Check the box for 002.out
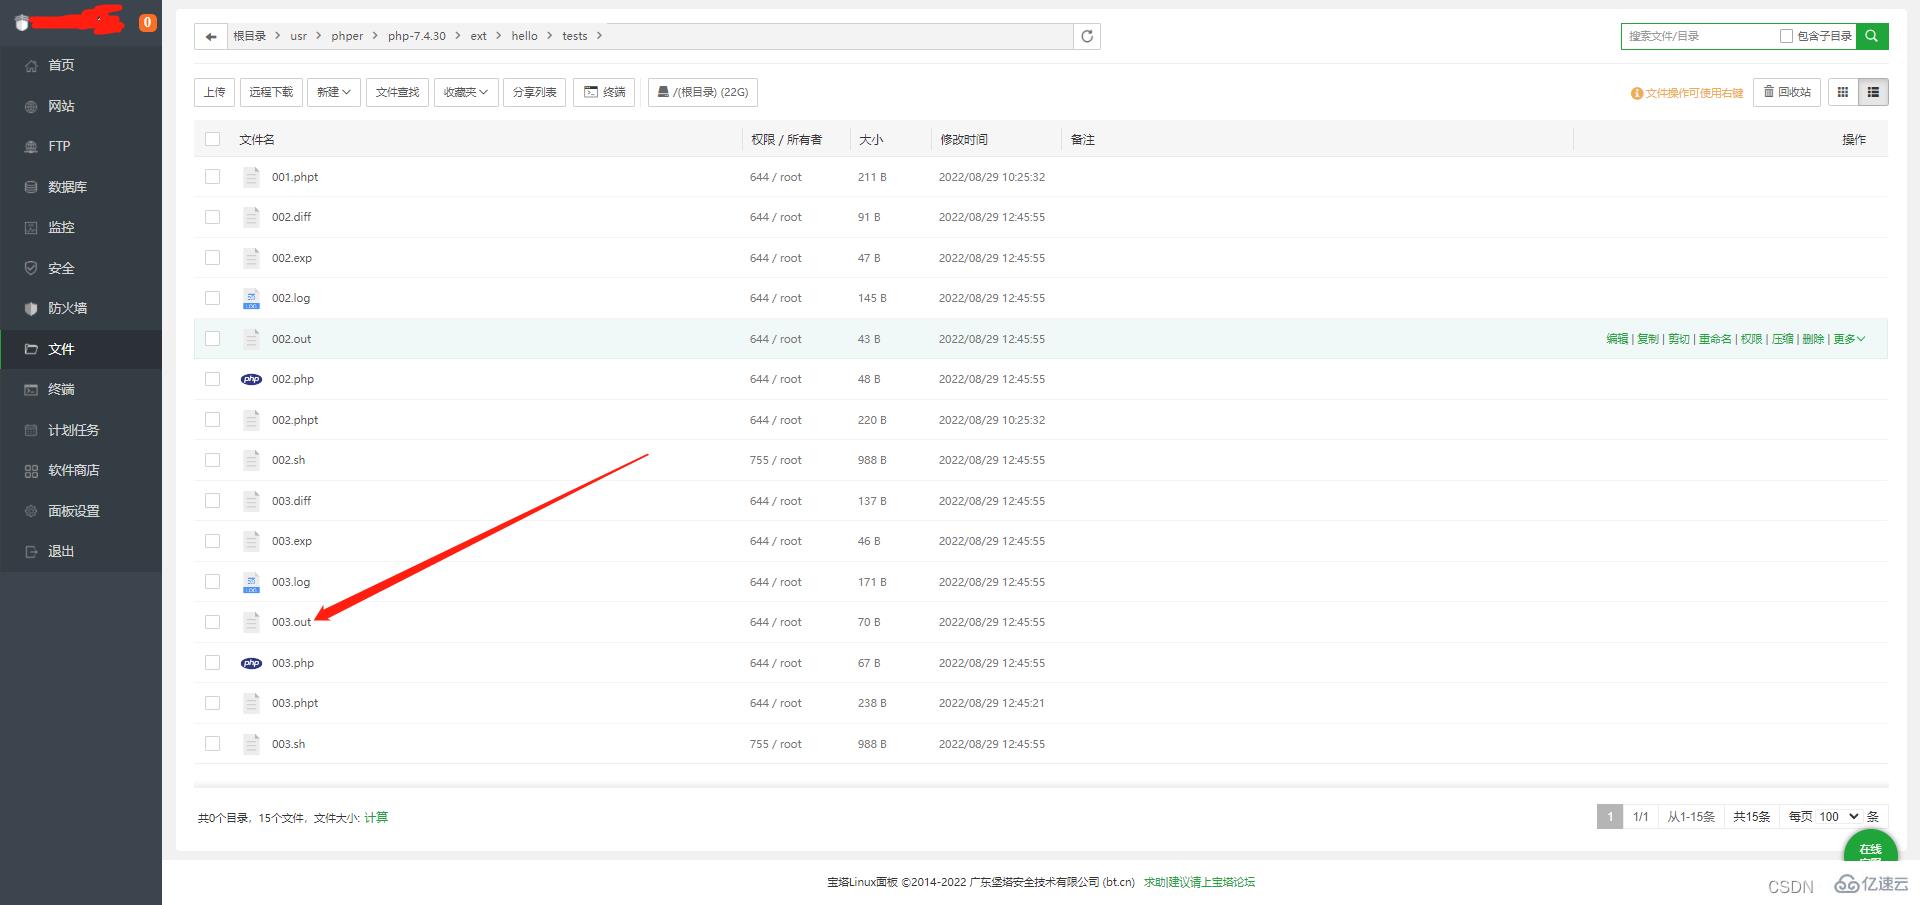The height and width of the screenshot is (905, 1920). (x=212, y=339)
